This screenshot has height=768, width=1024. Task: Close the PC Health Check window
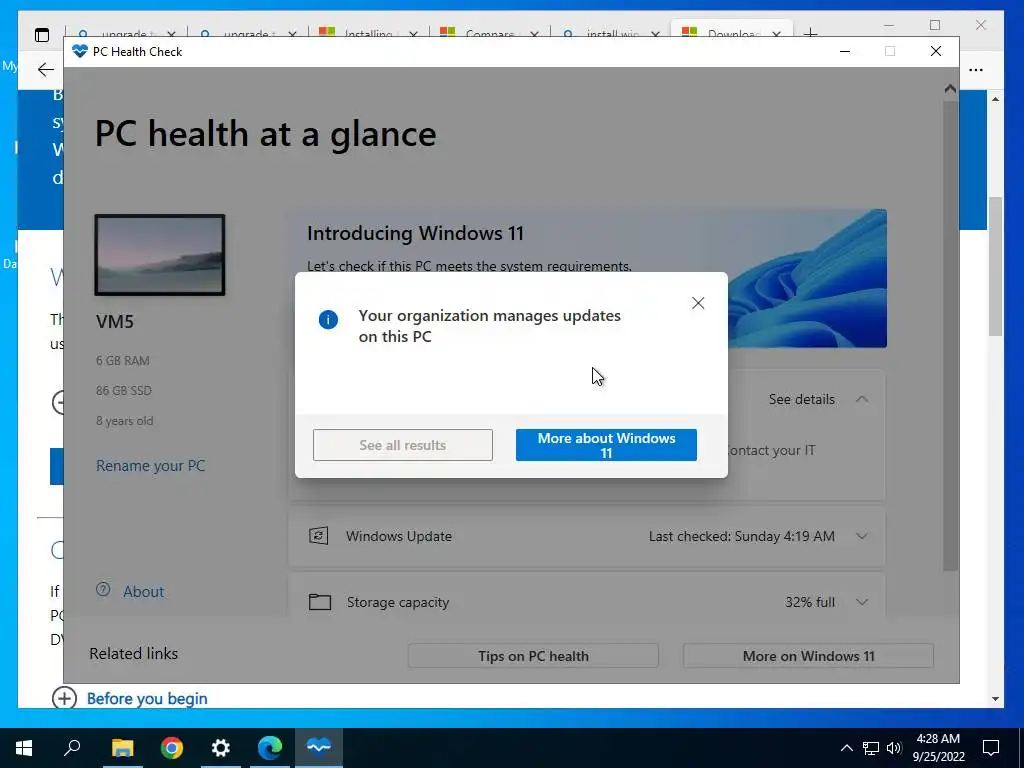[936, 51]
